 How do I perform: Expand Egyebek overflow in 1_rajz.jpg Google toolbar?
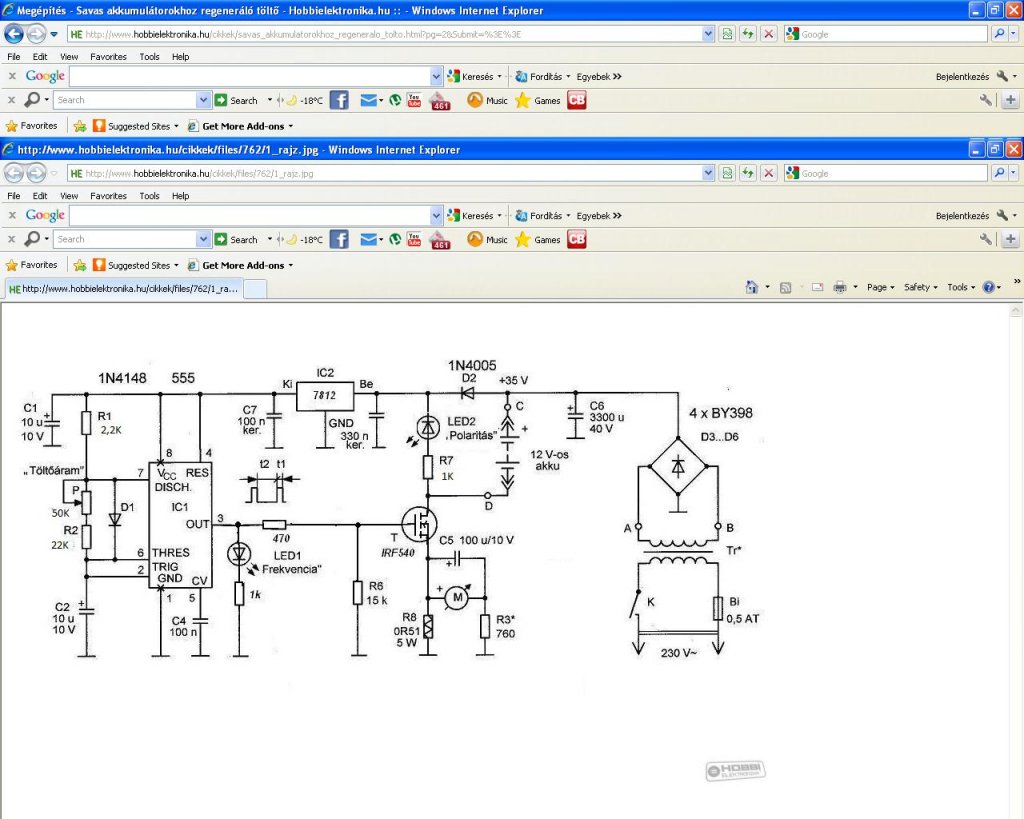[617, 216]
